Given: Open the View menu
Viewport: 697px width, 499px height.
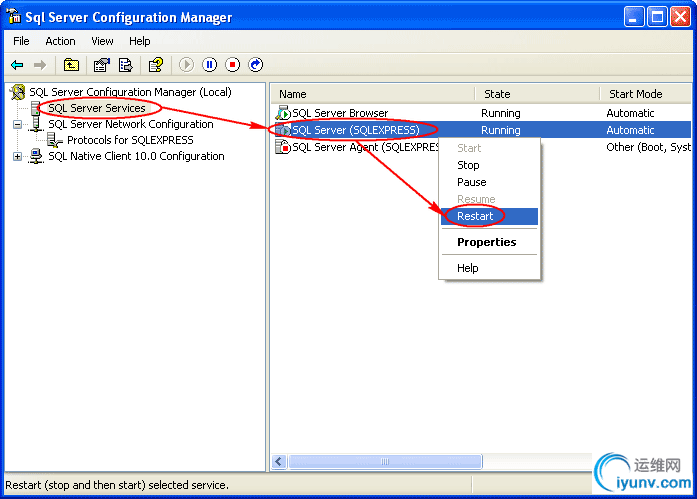Looking at the screenshot, I should coord(102,41).
